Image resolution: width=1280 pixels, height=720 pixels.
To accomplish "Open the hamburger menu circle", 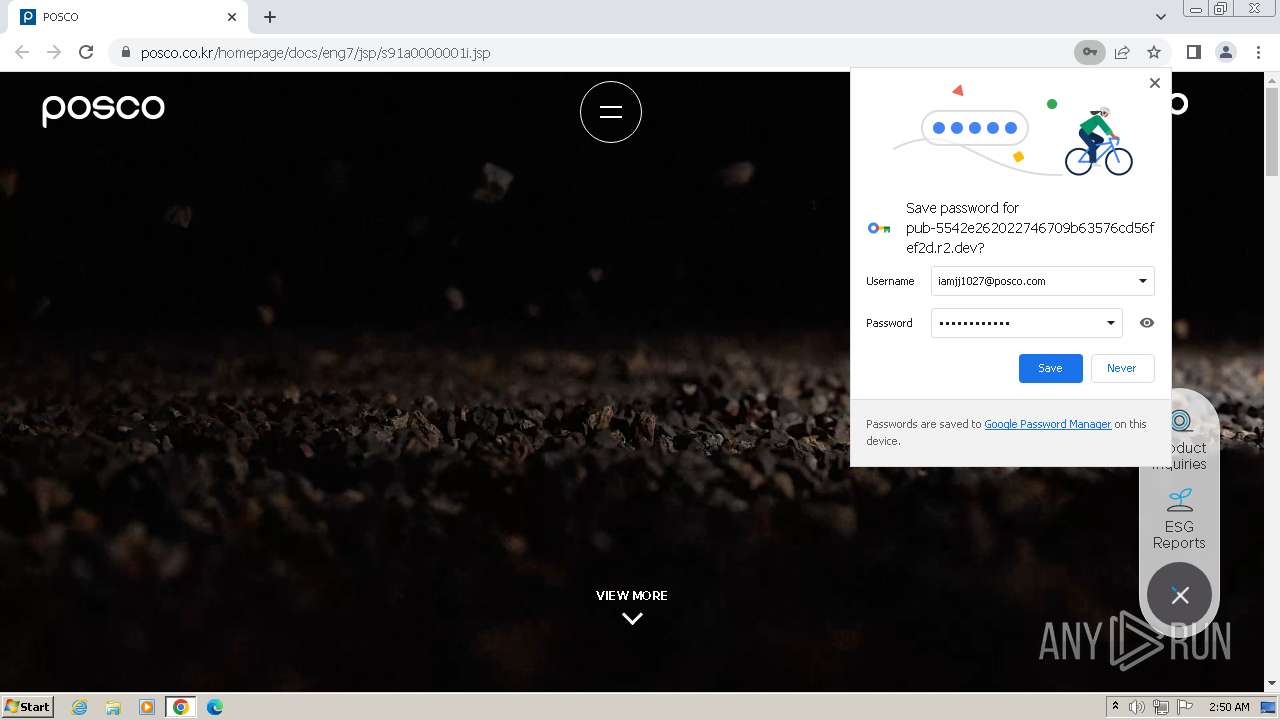I will click(x=611, y=112).
